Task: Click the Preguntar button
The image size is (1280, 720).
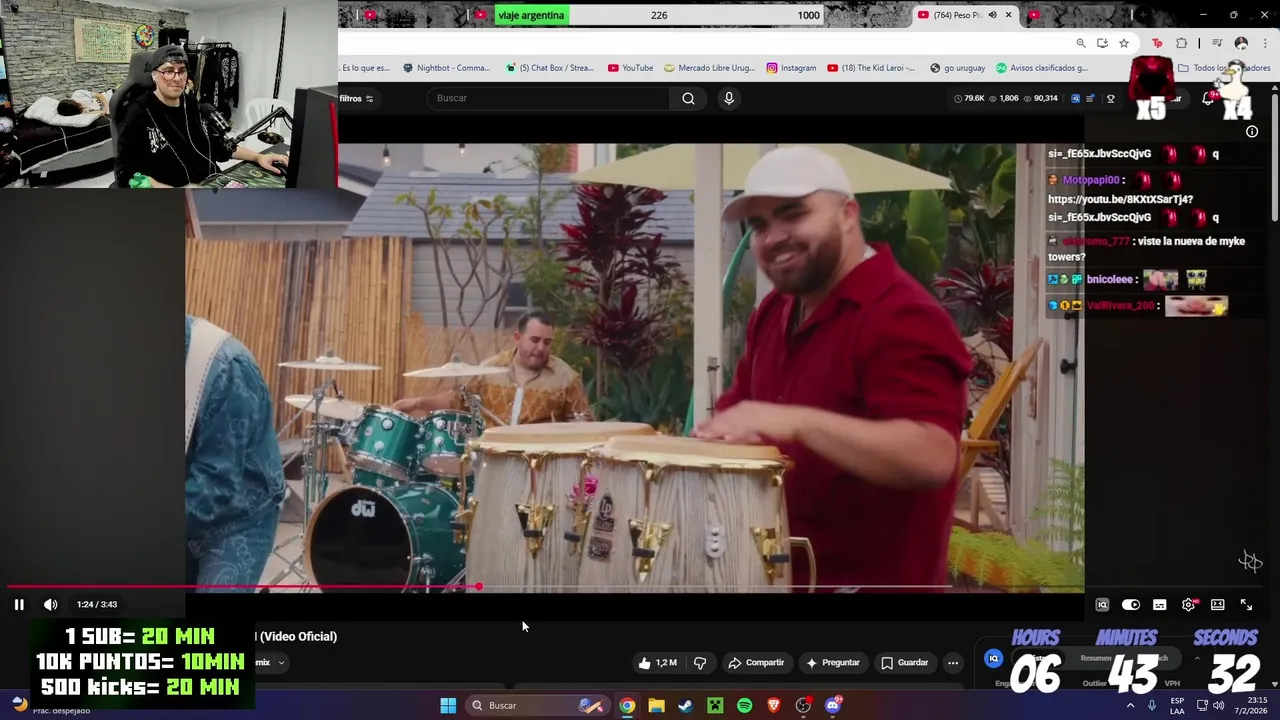Action: pos(833,662)
